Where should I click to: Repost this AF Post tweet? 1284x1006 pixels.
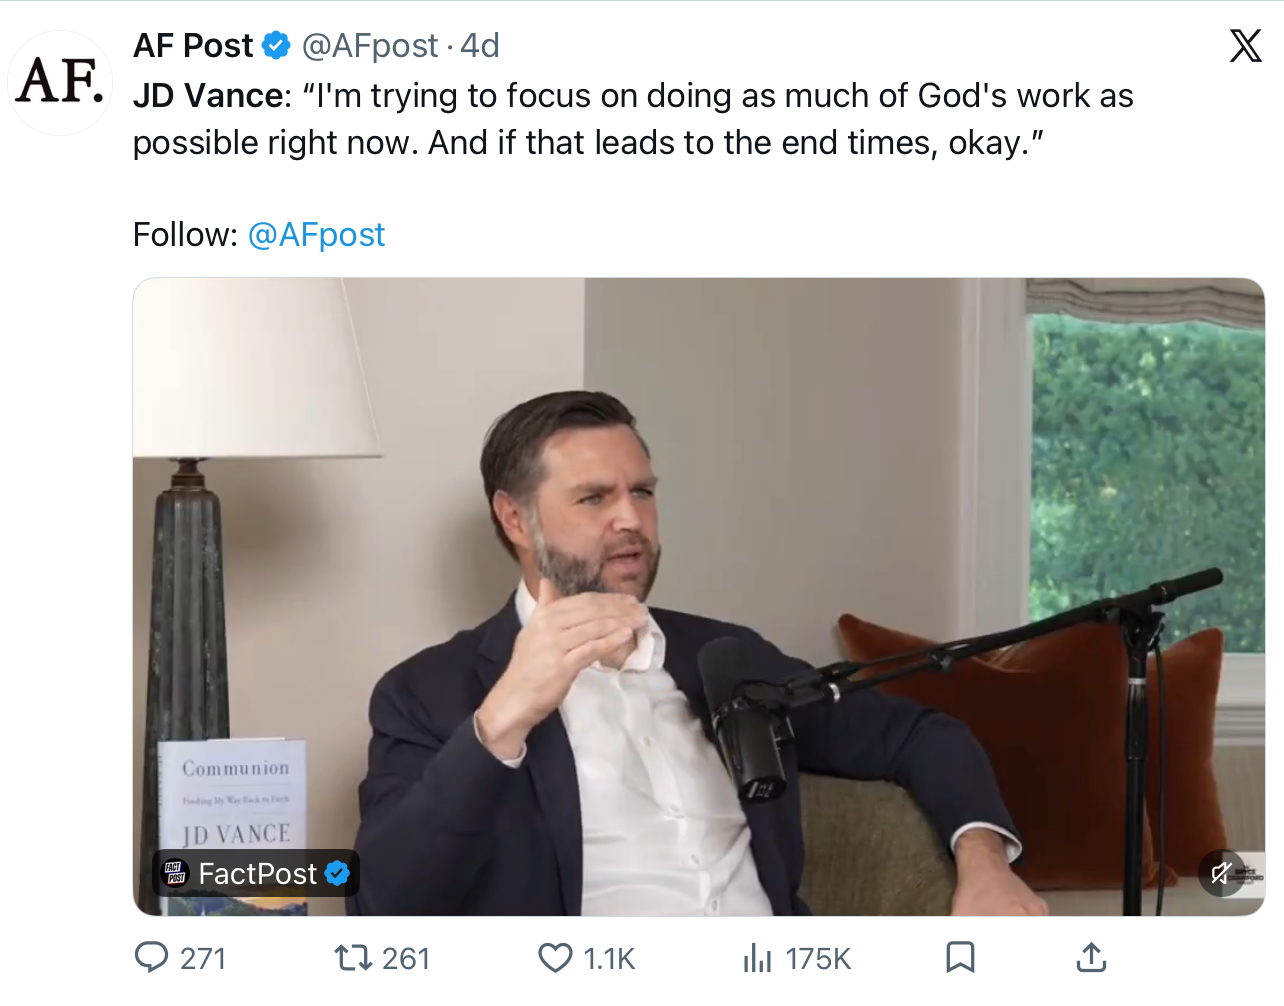353,957
